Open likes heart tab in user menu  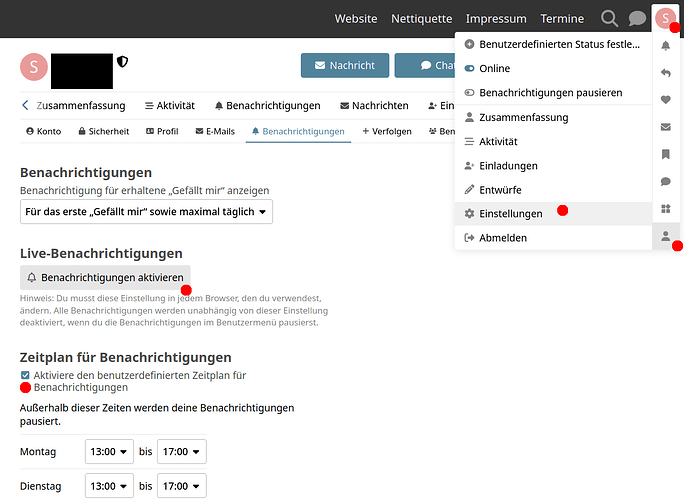point(666,100)
